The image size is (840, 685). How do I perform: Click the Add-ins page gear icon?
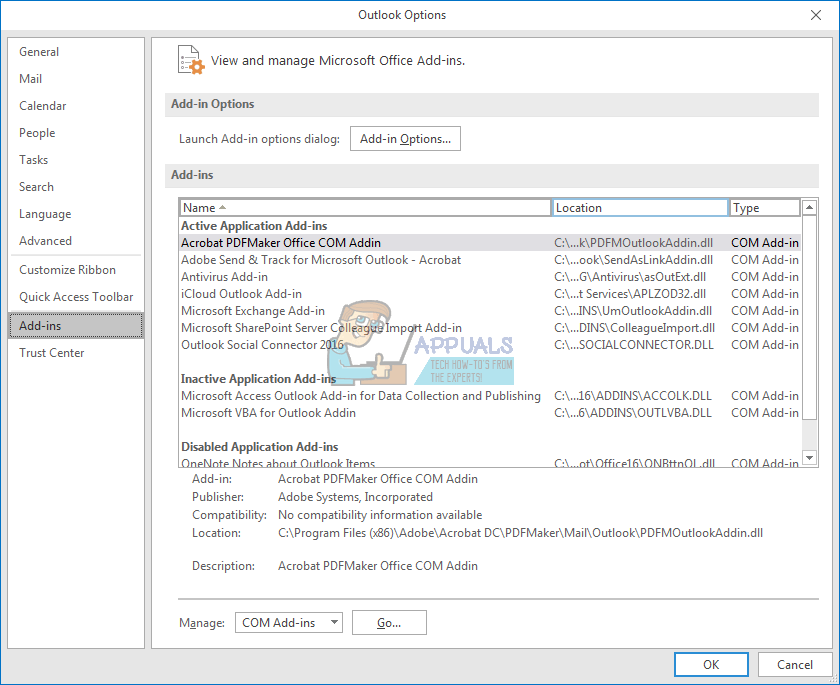[x=191, y=60]
